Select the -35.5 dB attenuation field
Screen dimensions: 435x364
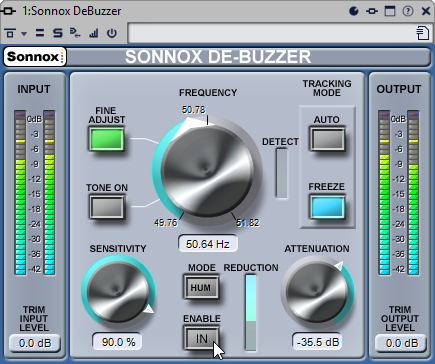click(x=318, y=342)
